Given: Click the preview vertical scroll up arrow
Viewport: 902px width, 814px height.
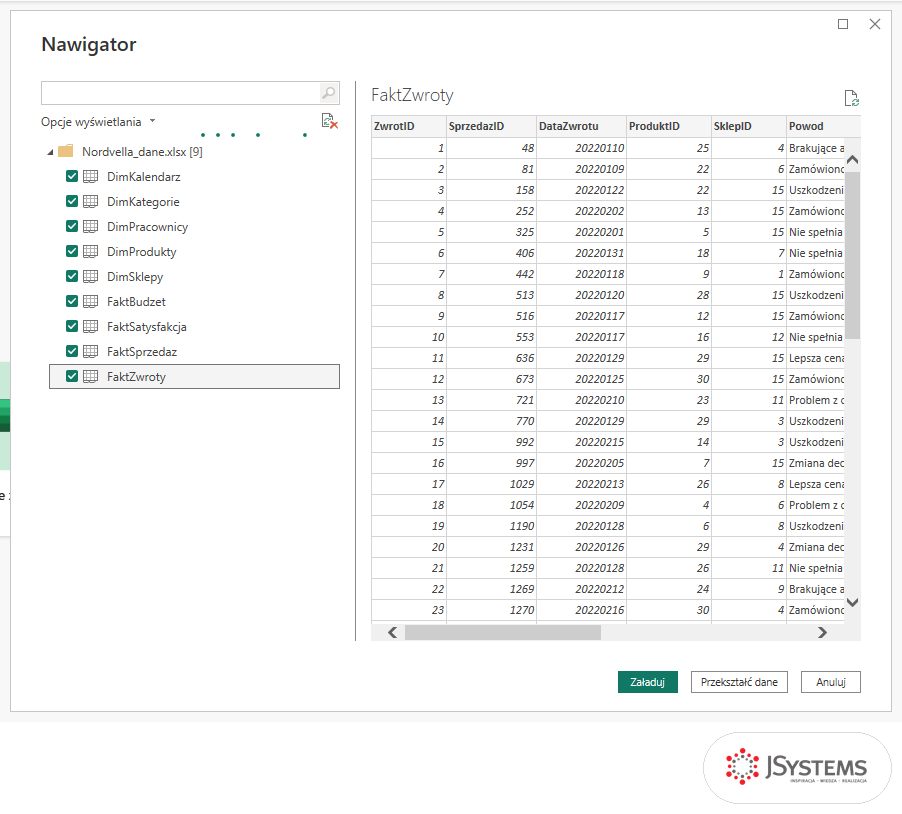Looking at the screenshot, I should [x=853, y=160].
